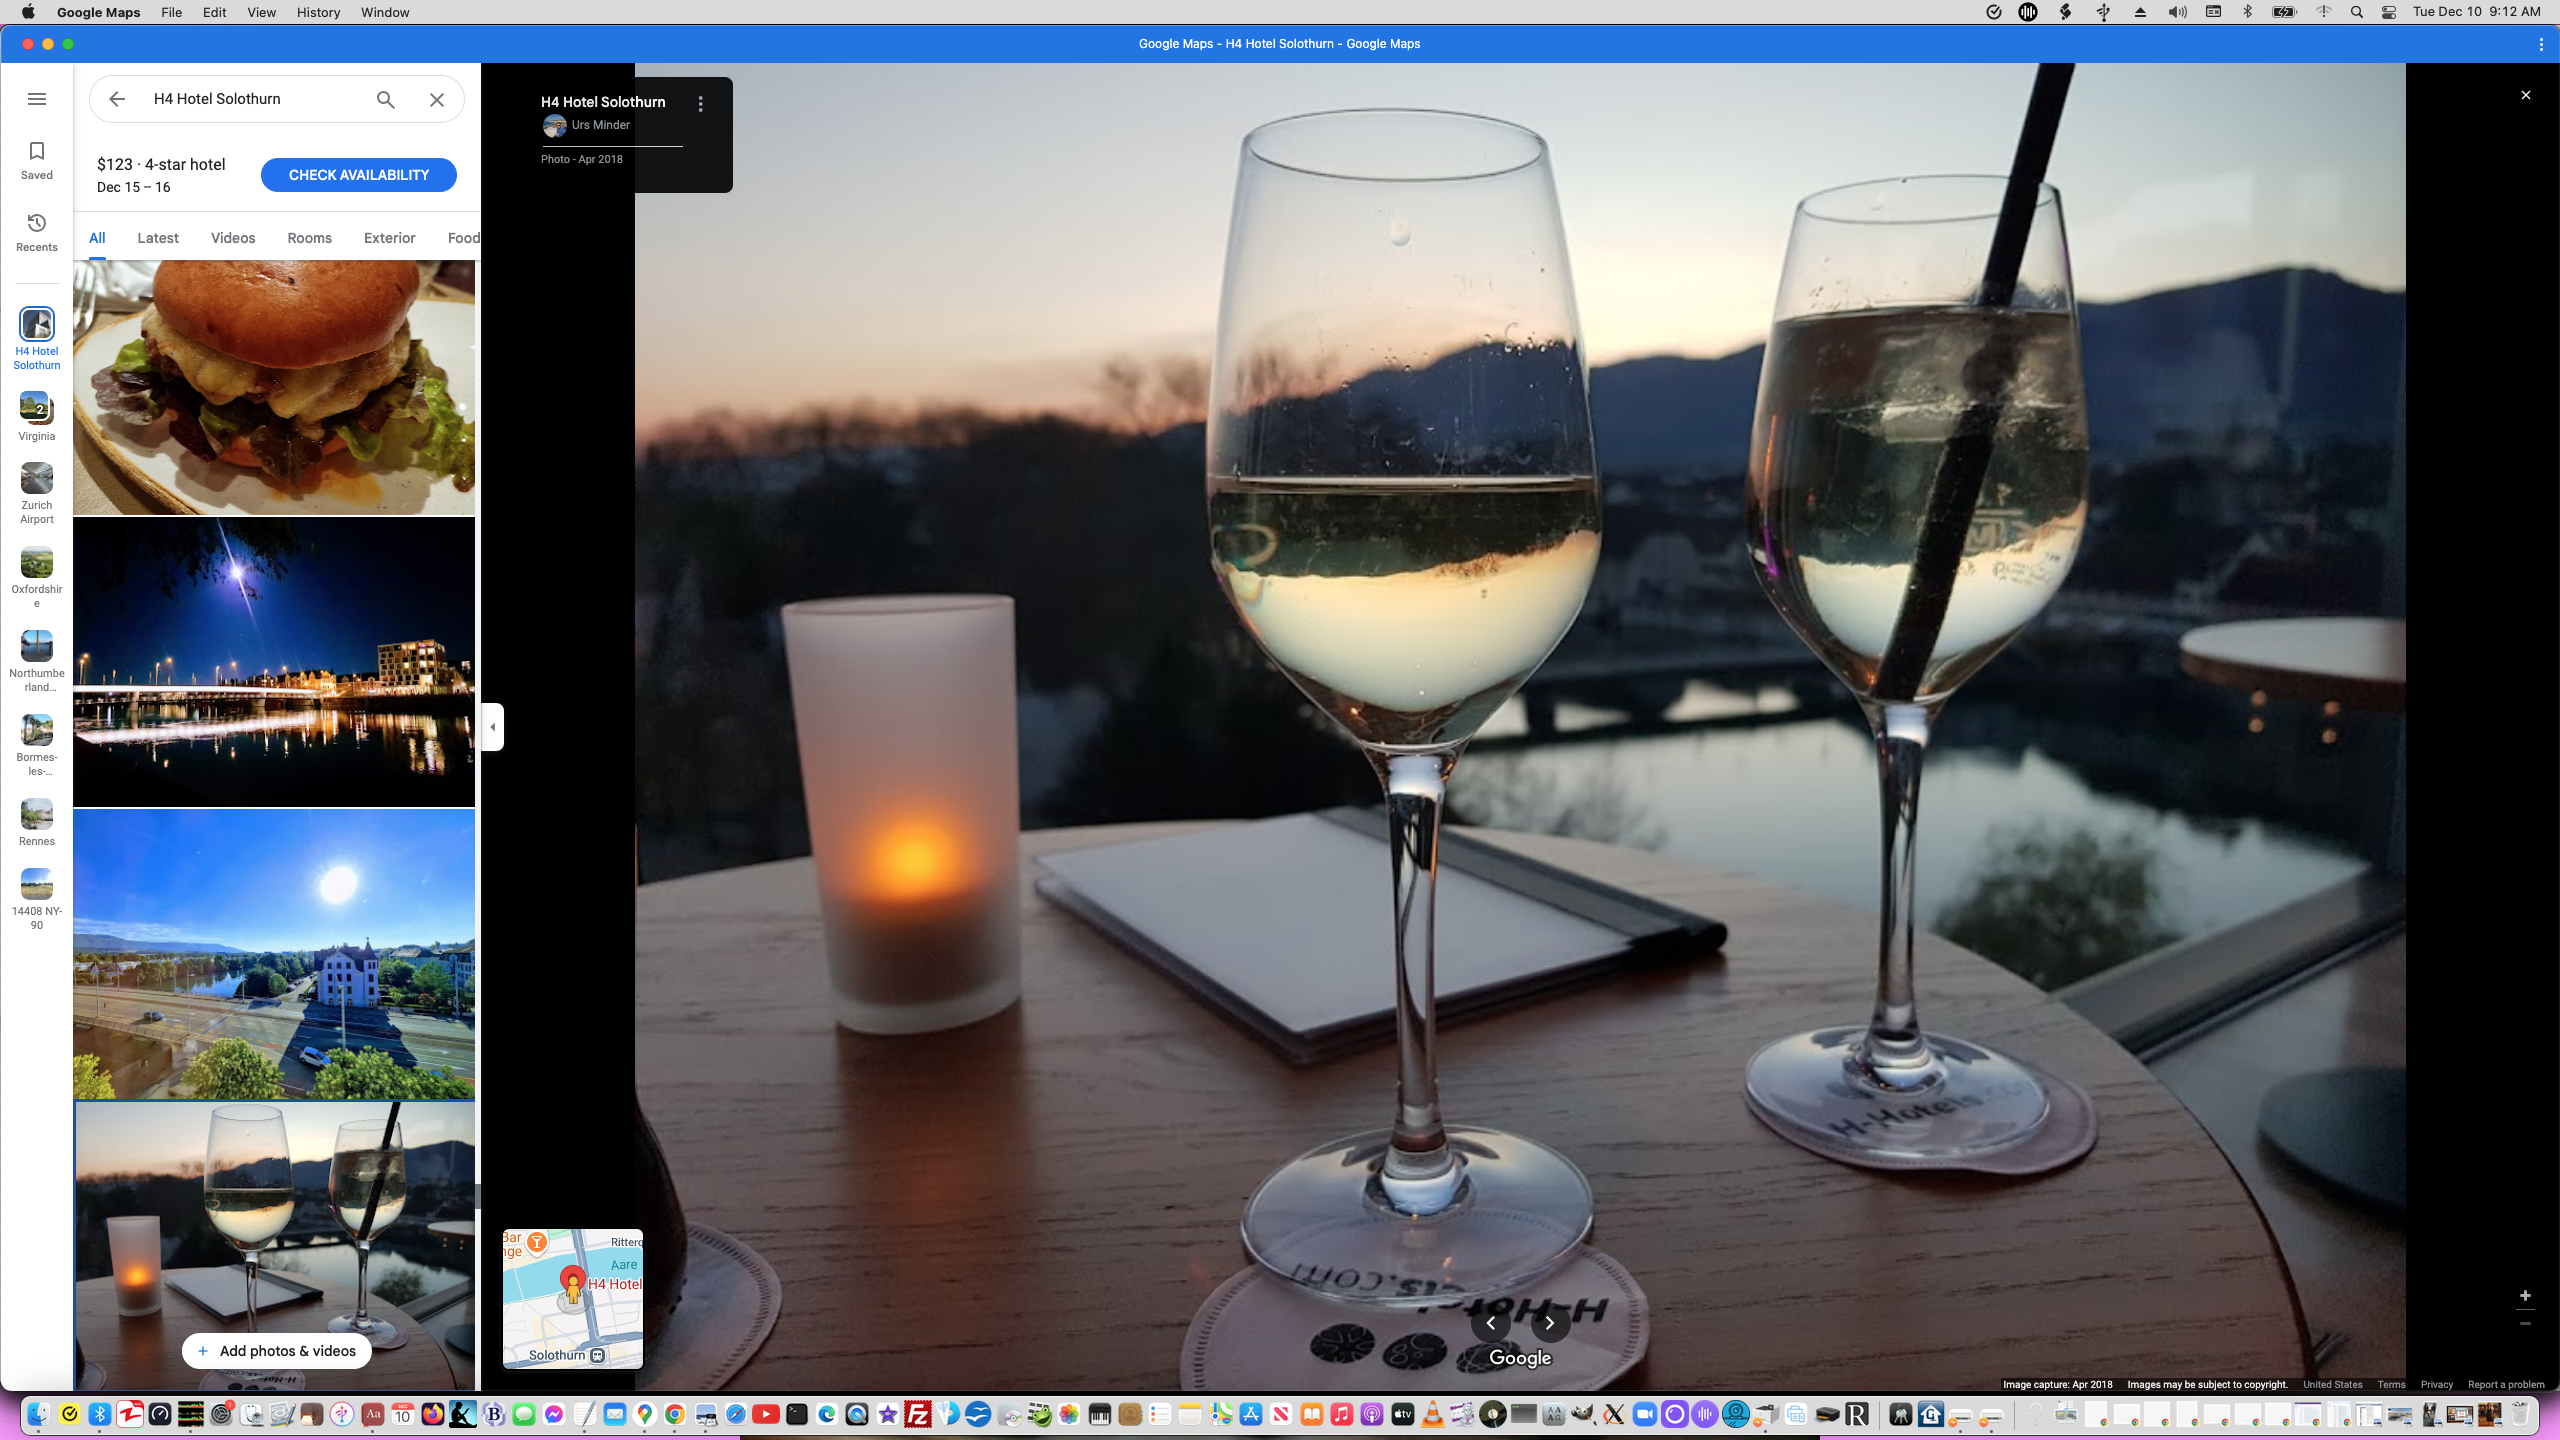Open the night bridge photo thumbnail

[x=274, y=662]
